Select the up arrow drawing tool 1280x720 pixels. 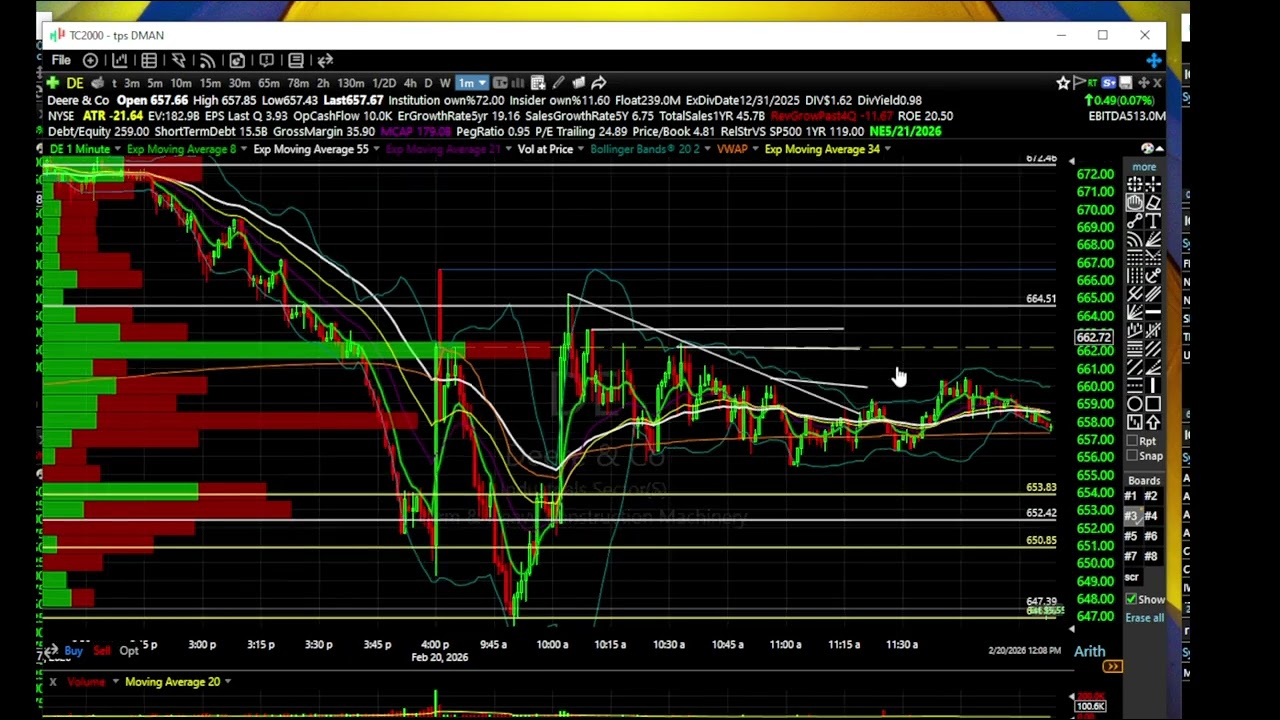1153,422
